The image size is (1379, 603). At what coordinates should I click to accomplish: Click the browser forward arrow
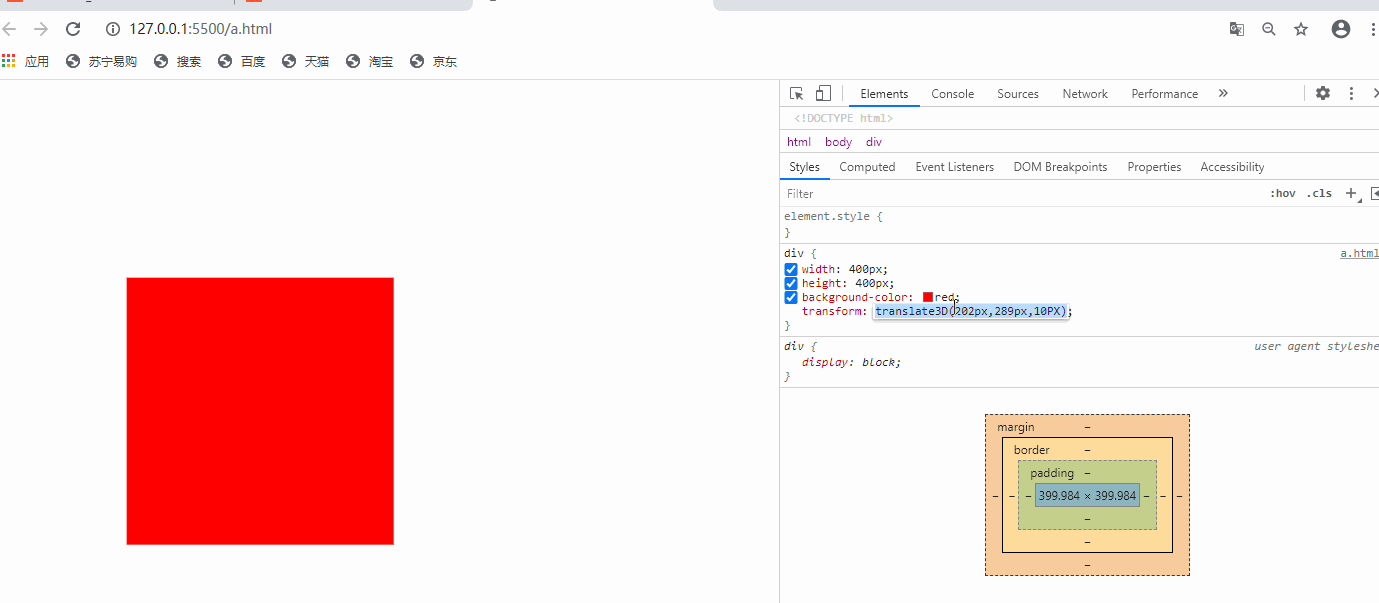41,29
